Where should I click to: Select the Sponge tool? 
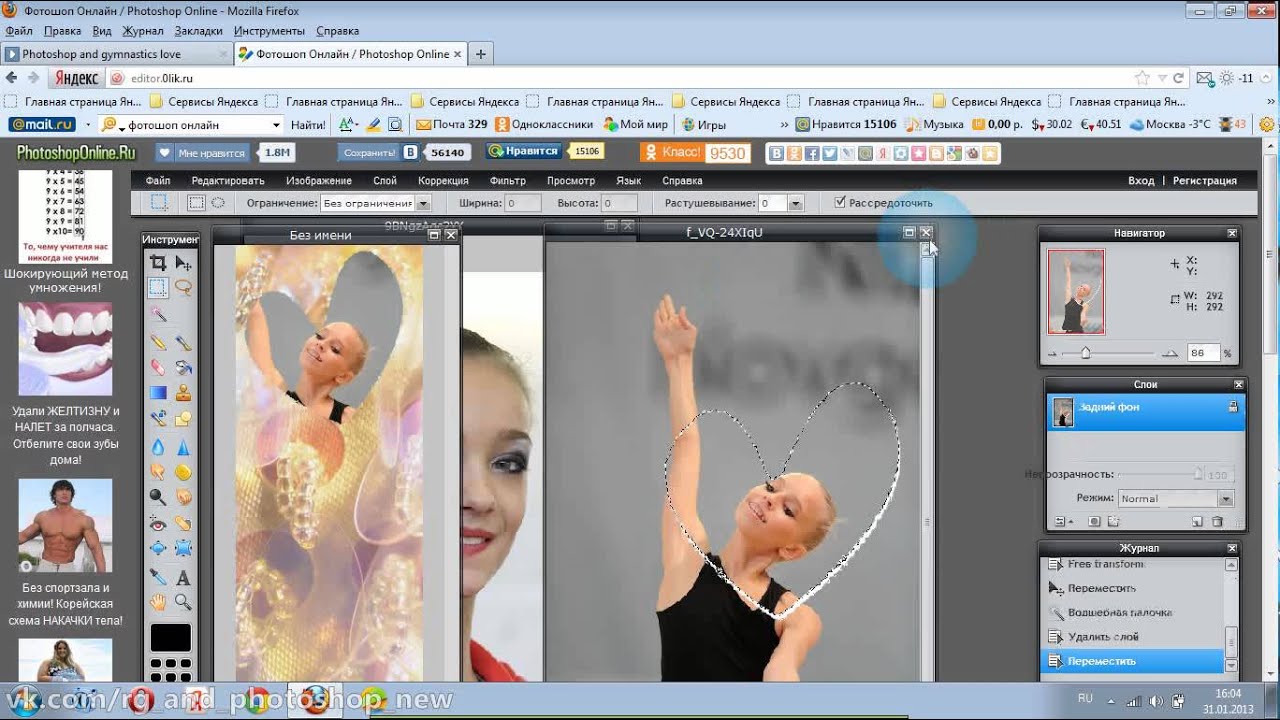(x=183, y=471)
